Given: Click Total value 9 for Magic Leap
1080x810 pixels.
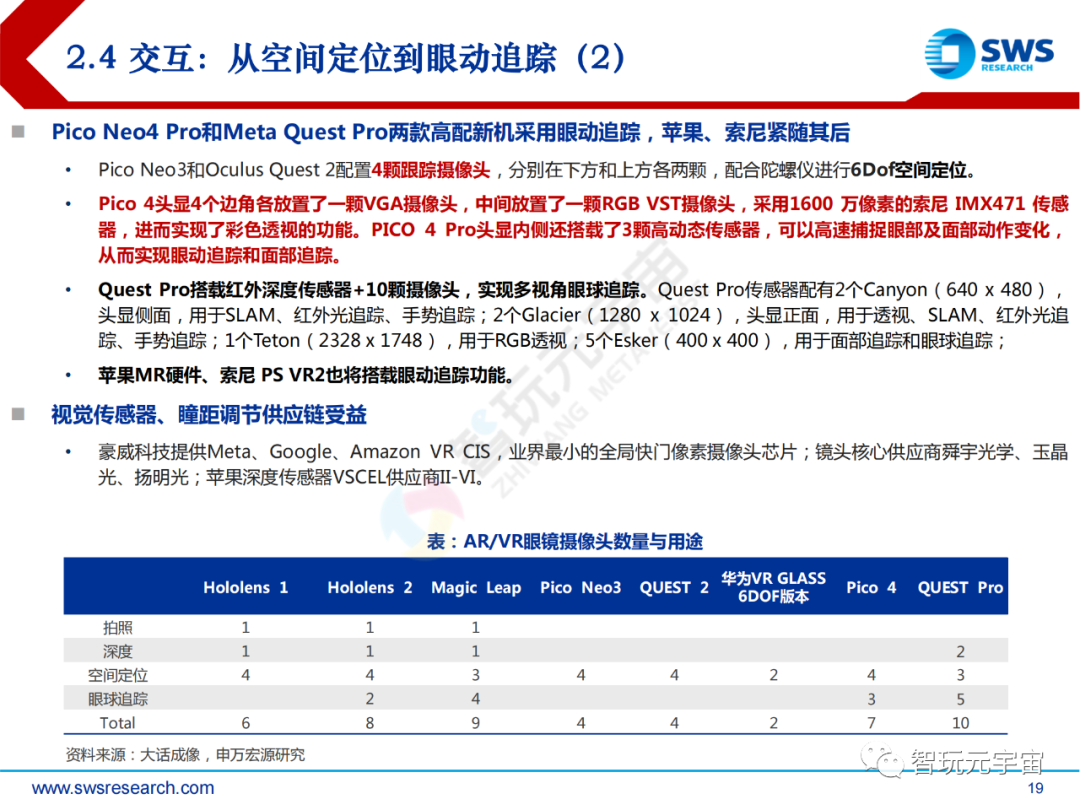Looking at the screenshot, I should [x=475, y=723].
